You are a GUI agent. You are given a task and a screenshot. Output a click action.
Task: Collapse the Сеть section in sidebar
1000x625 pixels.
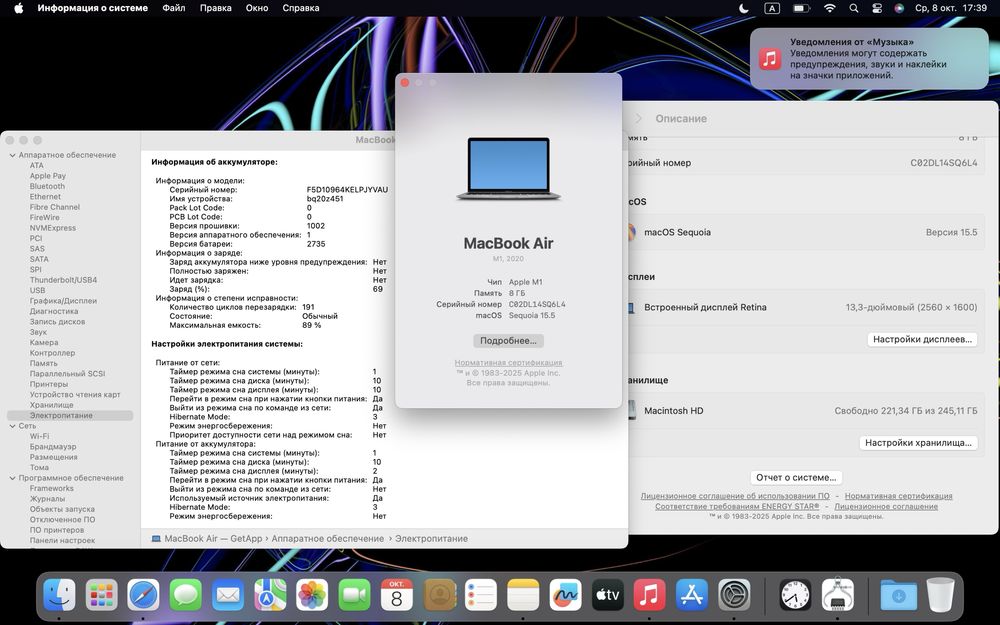click(12, 426)
